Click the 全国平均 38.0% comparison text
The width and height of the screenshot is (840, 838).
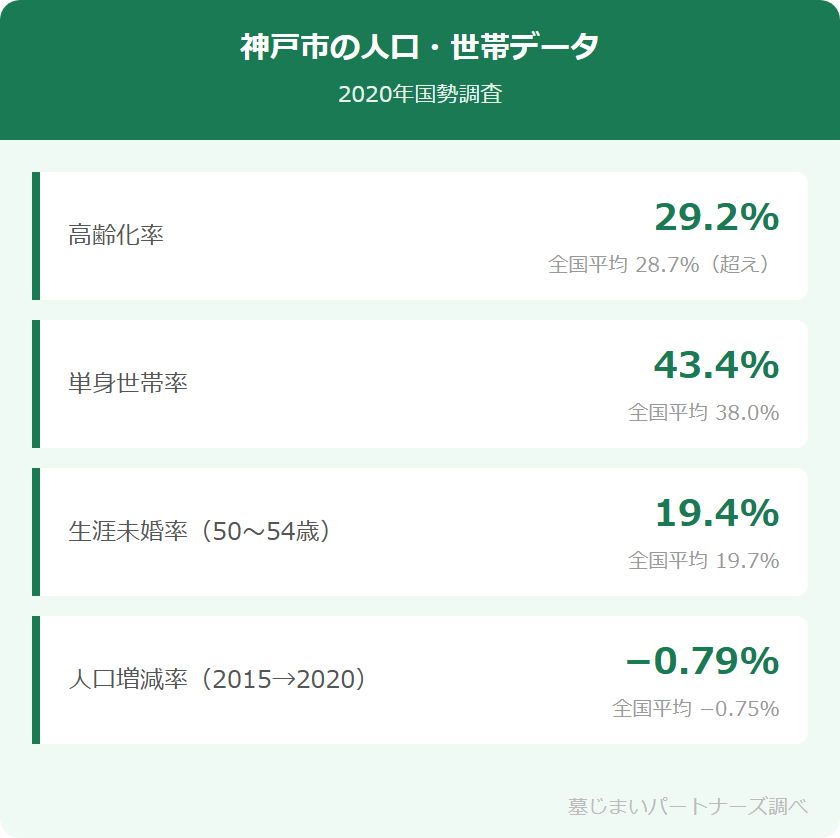pyautogui.click(x=703, y=413)
